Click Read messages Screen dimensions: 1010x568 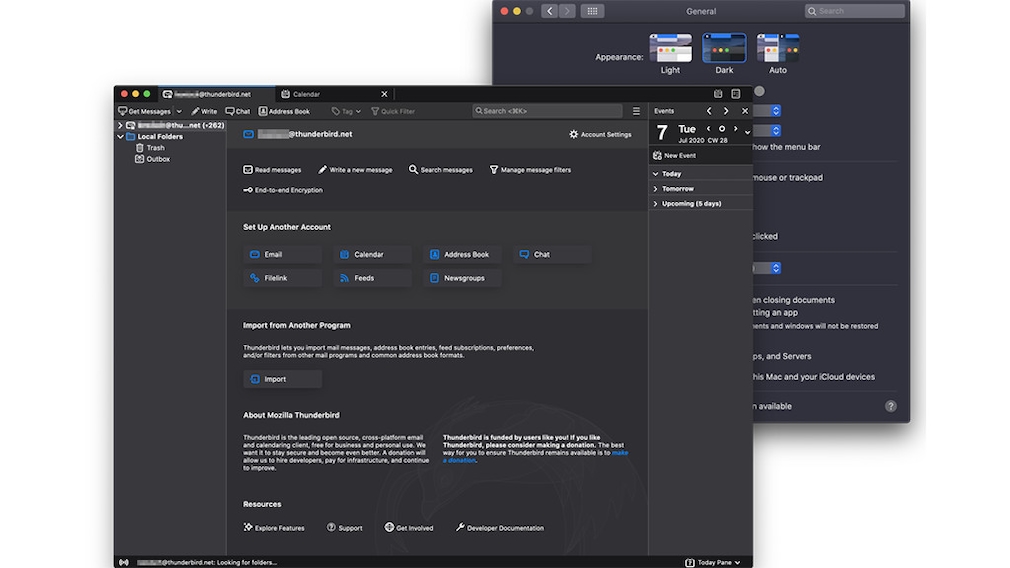pos(272,170)
